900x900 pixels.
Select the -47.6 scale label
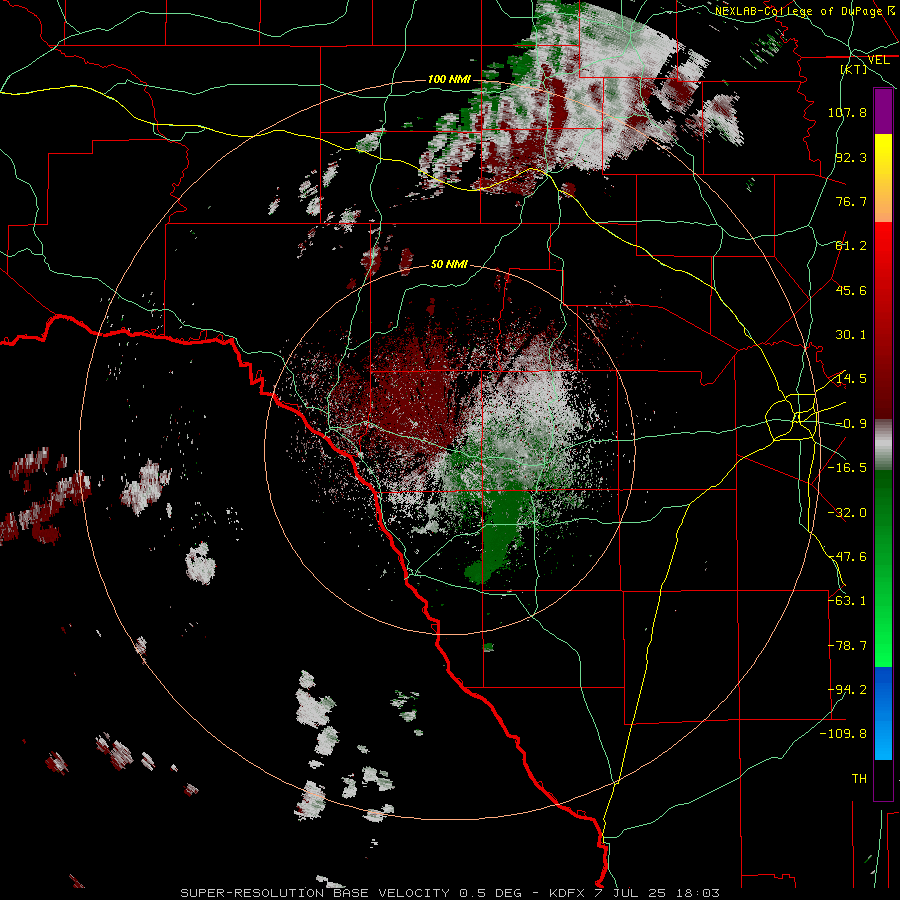(847, 557)
